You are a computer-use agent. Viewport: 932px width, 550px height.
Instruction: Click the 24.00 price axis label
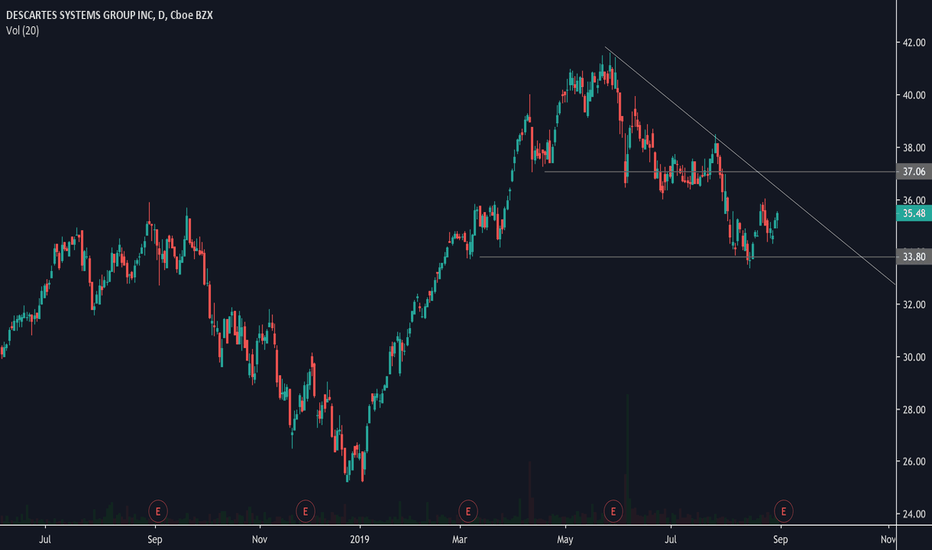(x=914, y=514)
